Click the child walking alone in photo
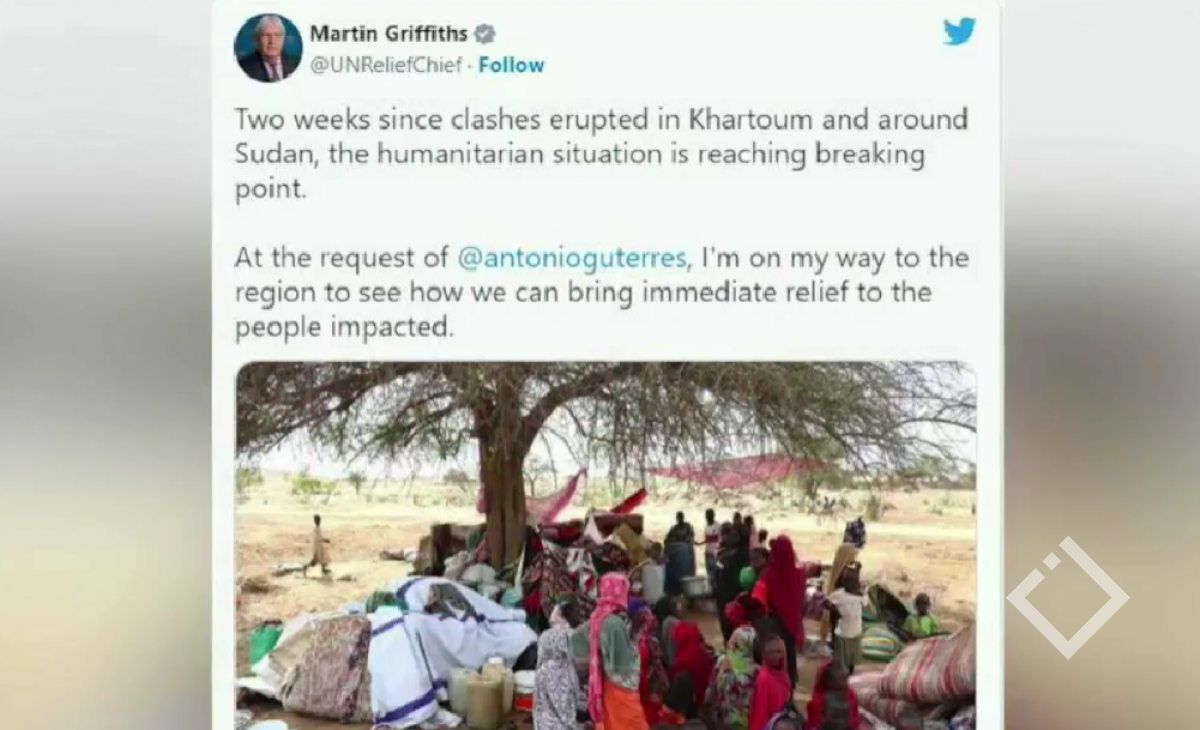1200x730 pixels. pyautogui.click(x=318, y=545)
